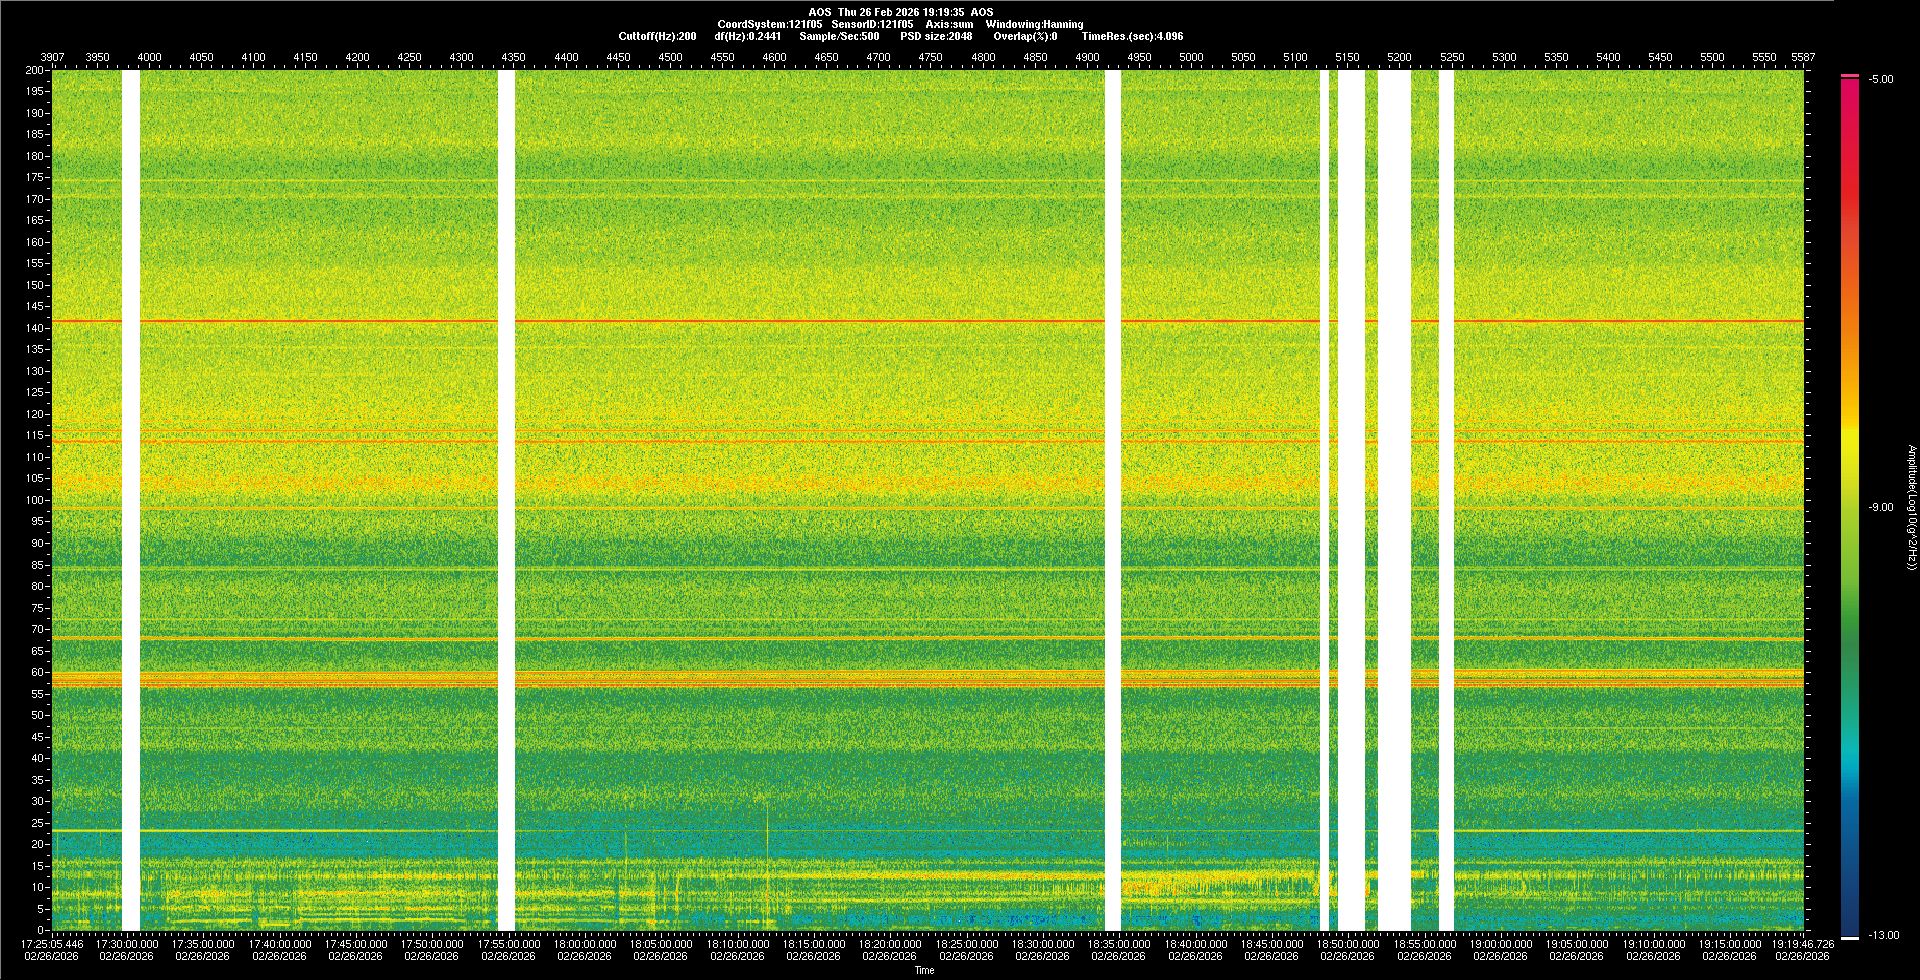Click the red 142 Hz spectral line
Viewport: 1920px width, 980px height.
click(800, 321)
